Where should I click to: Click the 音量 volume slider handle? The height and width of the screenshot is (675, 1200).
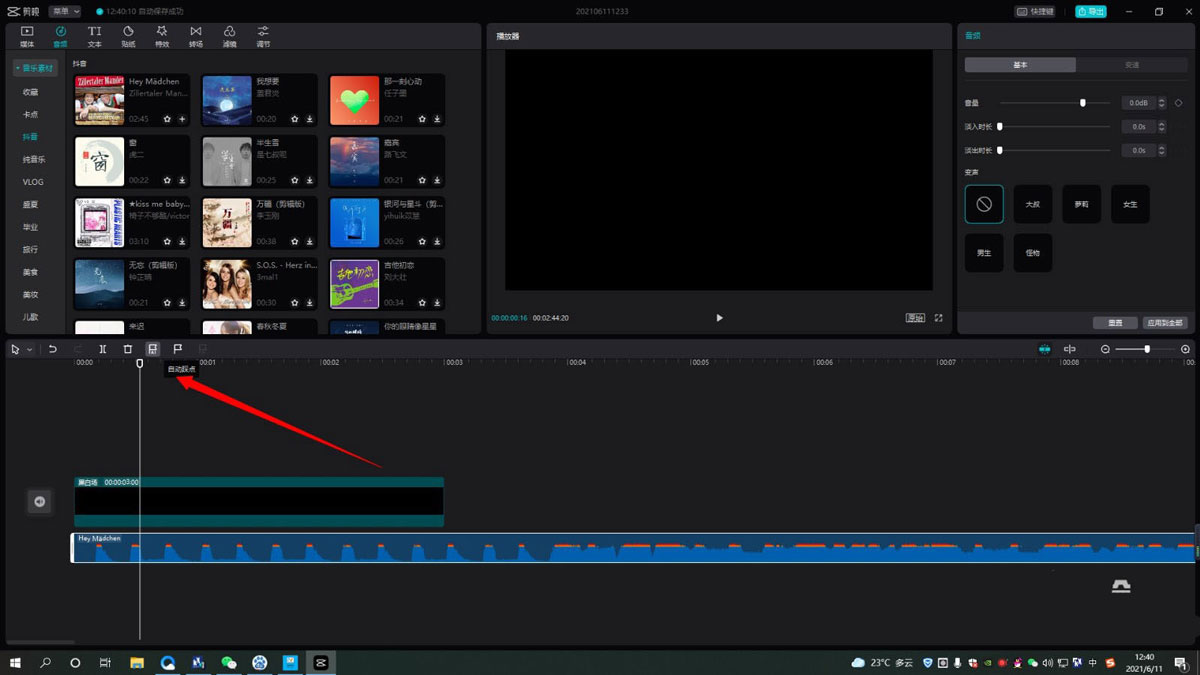coord(1082,103)
